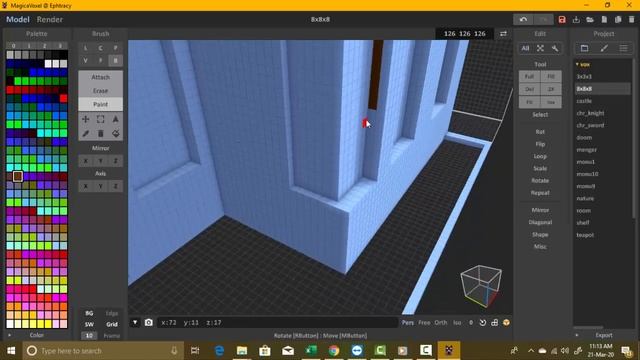
Task: Select the move cross tool in Brush panel
Action: 86,119
